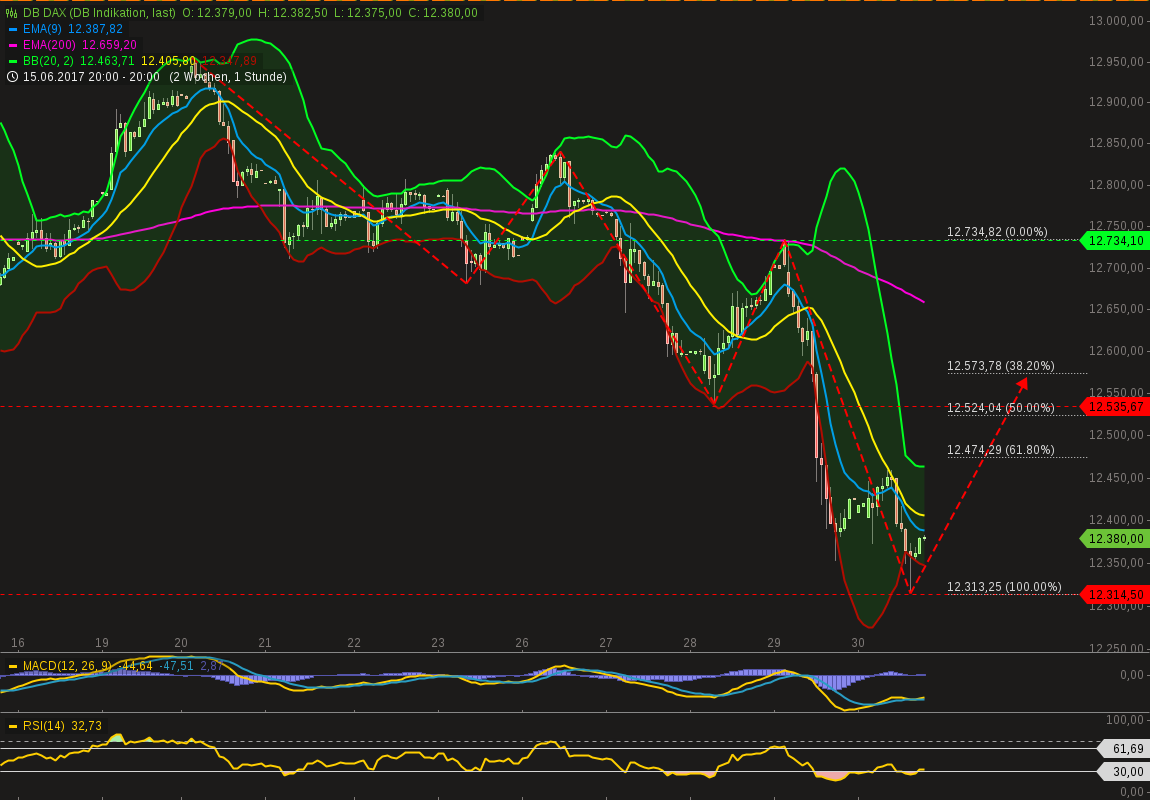Click date axis label 29
Screen dimensions: 1150x800
tap(774, 643)
